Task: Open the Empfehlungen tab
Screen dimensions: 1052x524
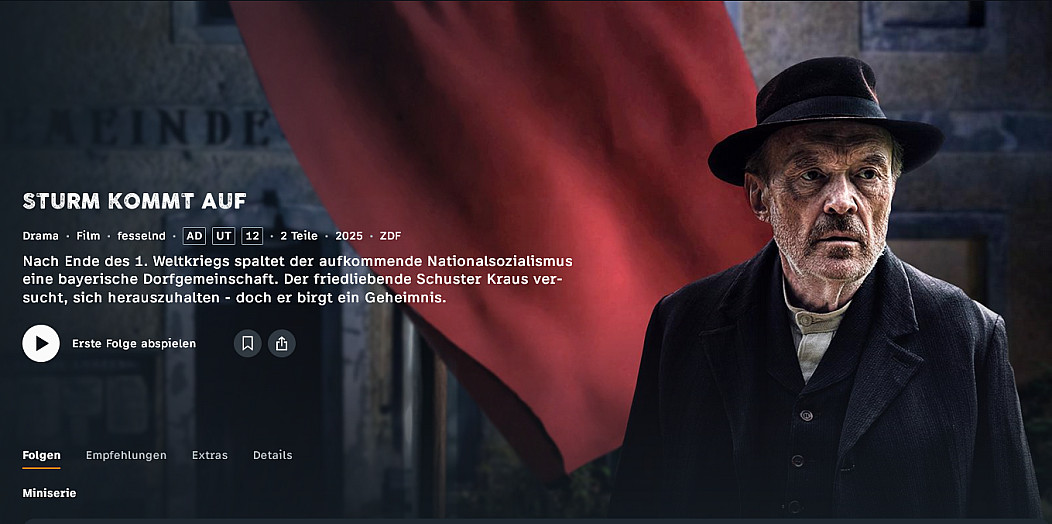Action: coord(126,455)
